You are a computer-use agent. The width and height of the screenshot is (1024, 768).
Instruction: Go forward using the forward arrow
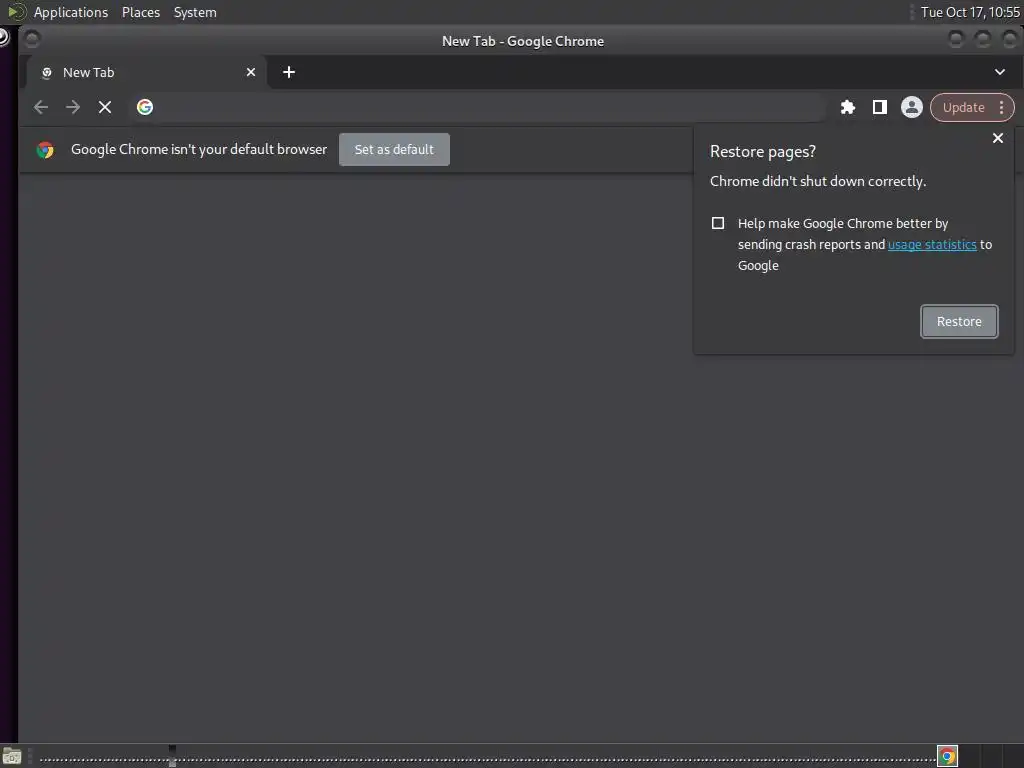point(72,107)
